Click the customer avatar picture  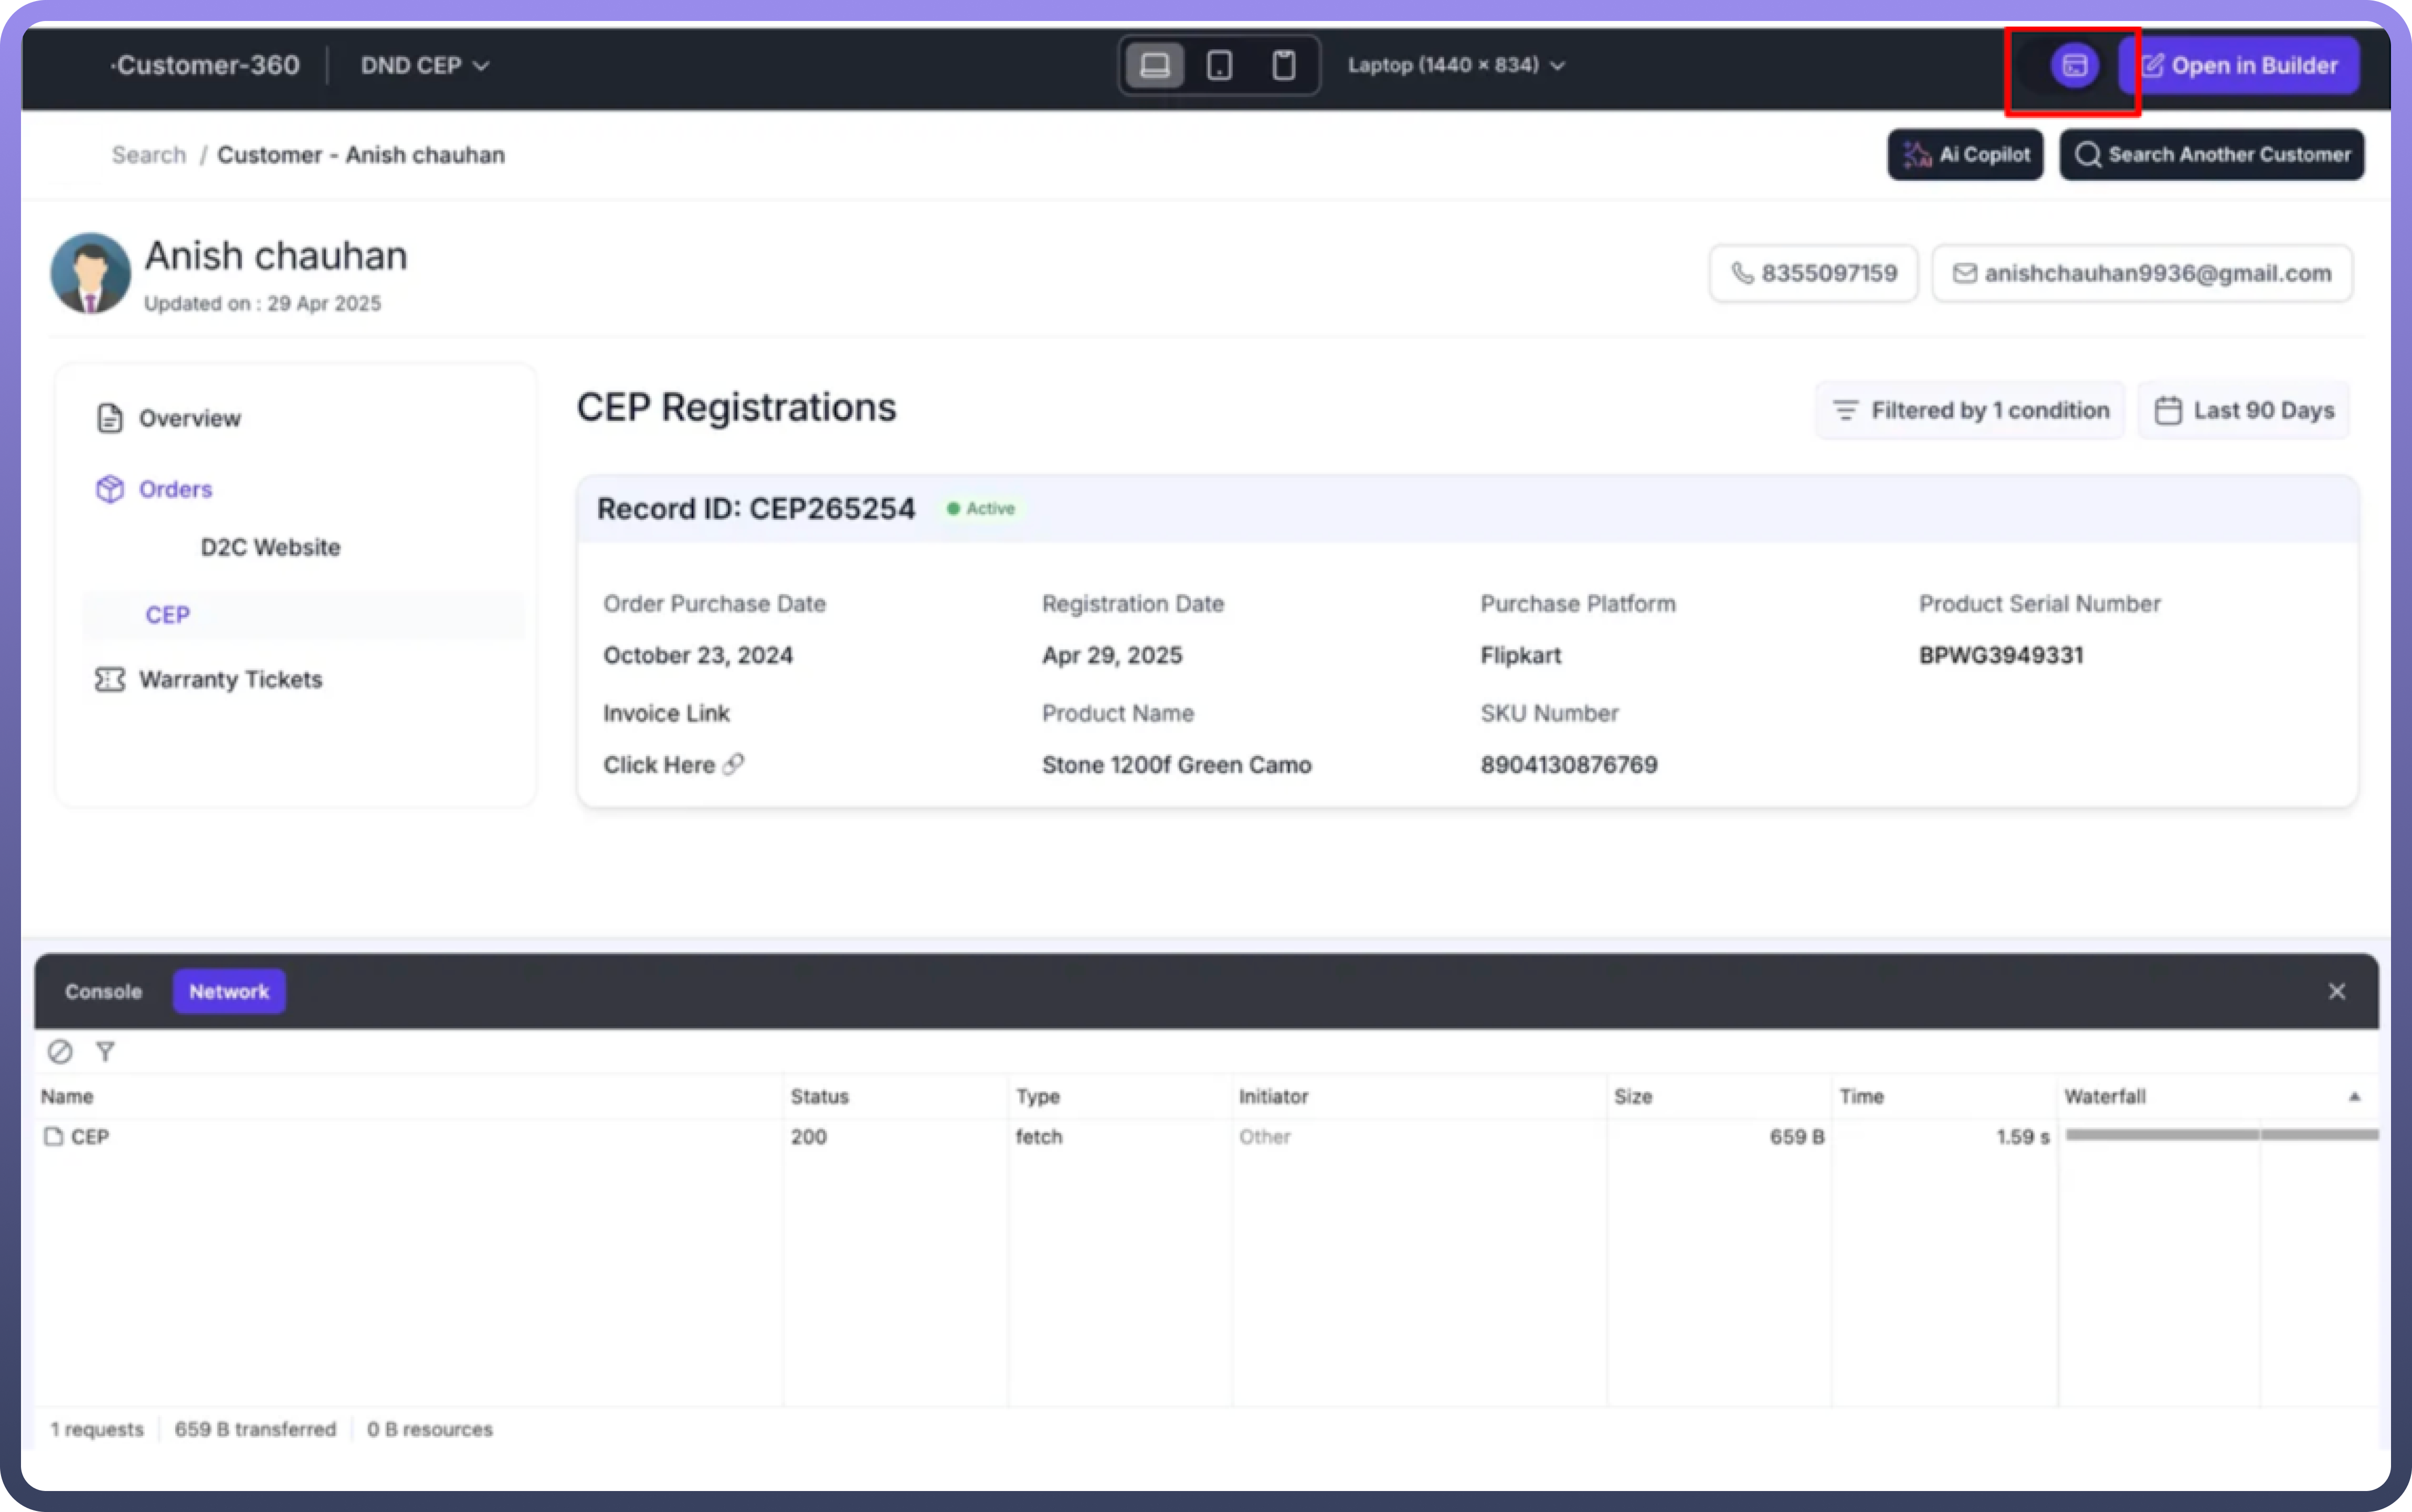[91, 273]
